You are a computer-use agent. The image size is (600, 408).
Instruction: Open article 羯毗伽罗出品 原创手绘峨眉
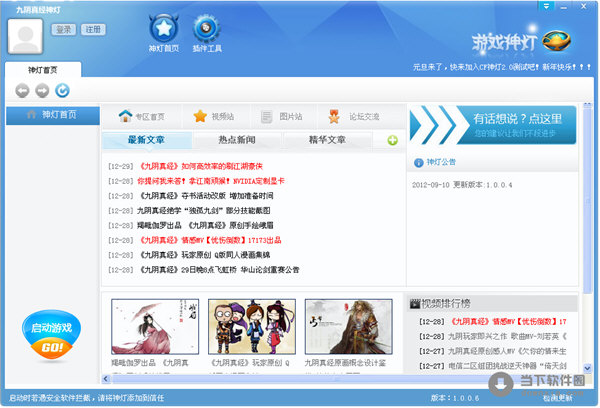[205, 225]
